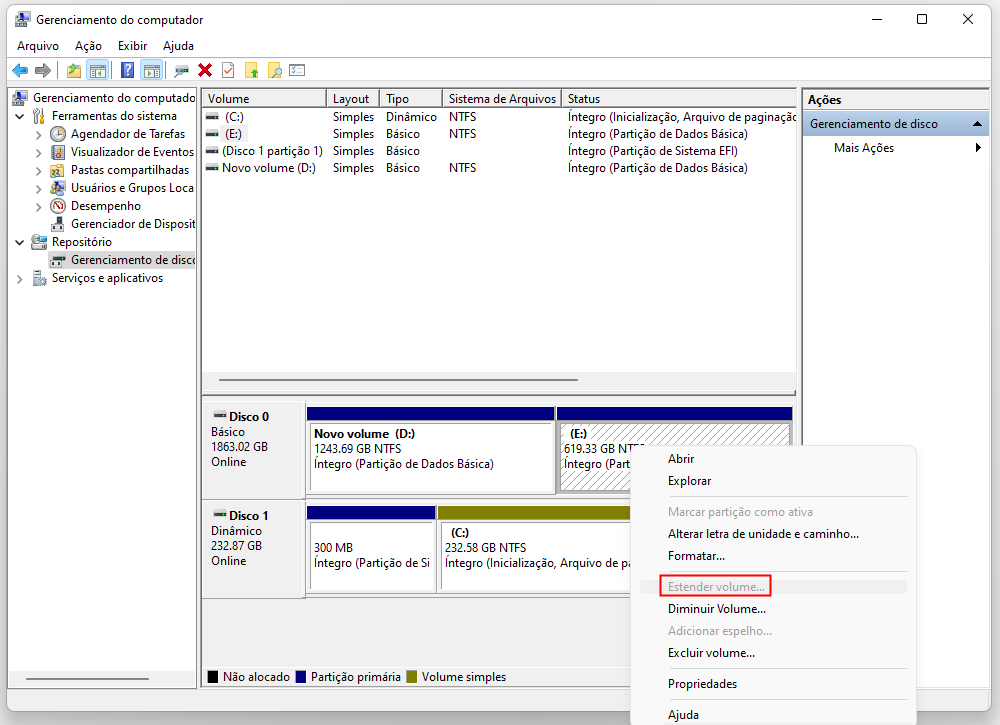Click the red X delete toolbar icon
Screen dimensions: 1000x725
[x=205, y=70]
